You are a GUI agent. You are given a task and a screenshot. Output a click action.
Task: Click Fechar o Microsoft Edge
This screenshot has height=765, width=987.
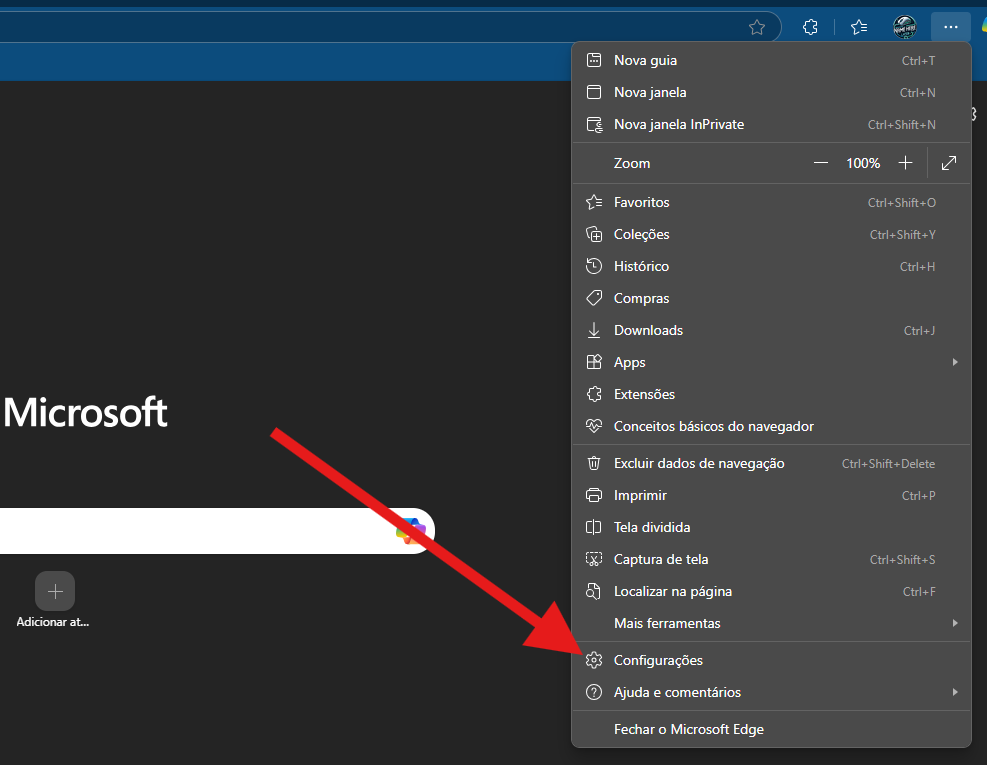[x=688, y=729]
